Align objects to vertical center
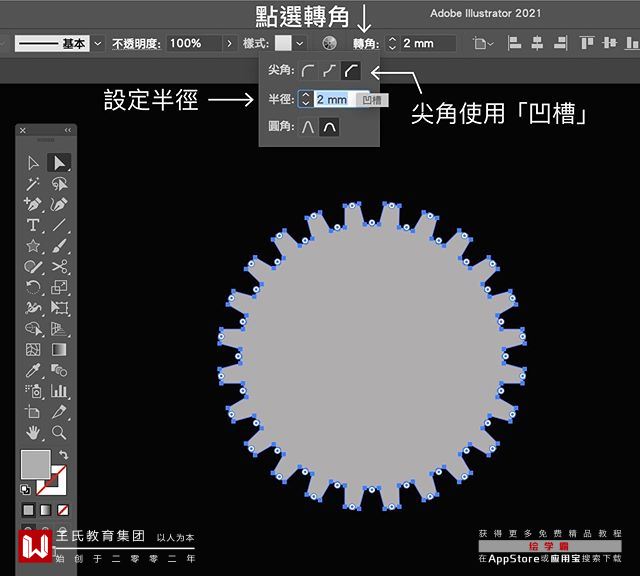 coord(609,43)
